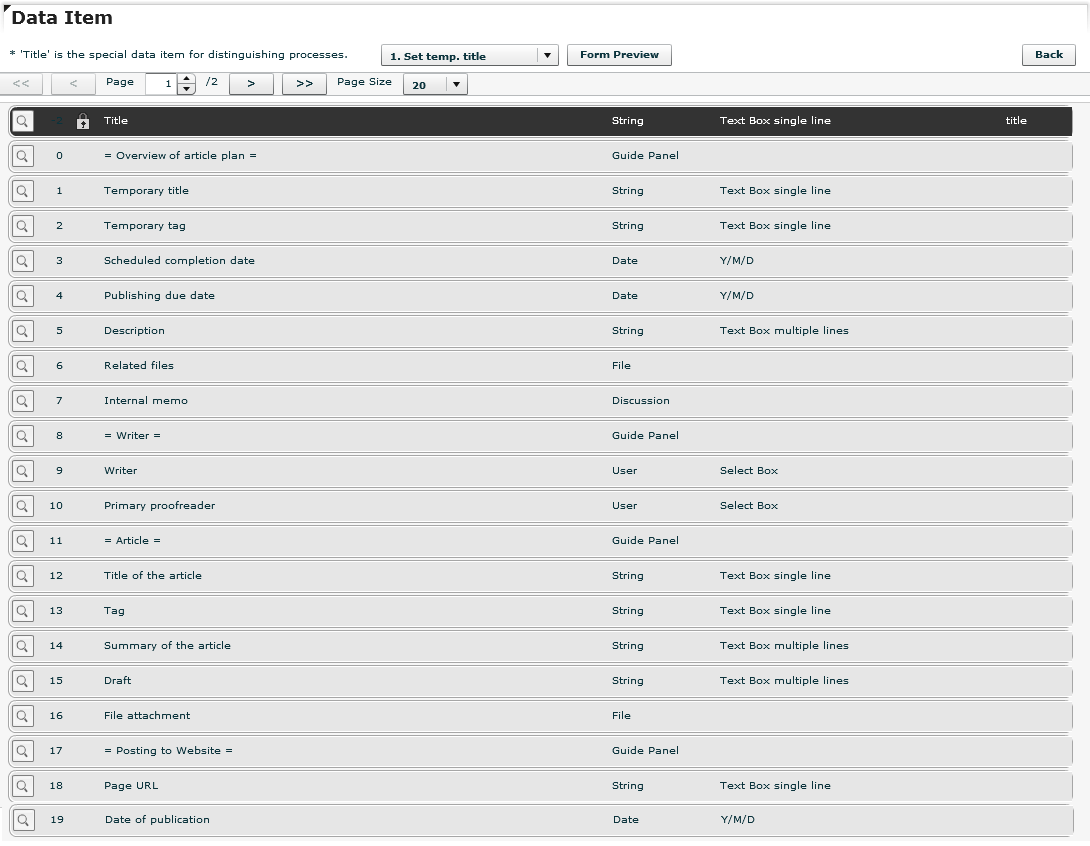Screen dimensions: 1090x846
Task: Open magnifier for File attachment row
Action: [22, 715]
